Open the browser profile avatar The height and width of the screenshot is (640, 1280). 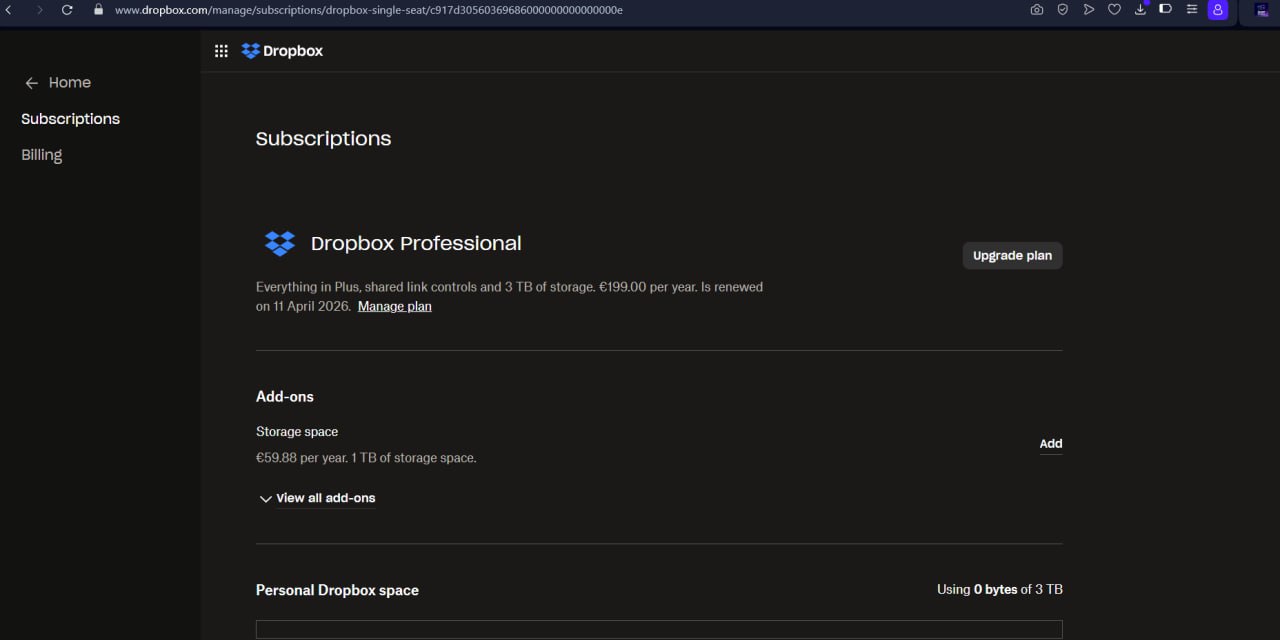pyautogui.click(x=1217, y=10)
